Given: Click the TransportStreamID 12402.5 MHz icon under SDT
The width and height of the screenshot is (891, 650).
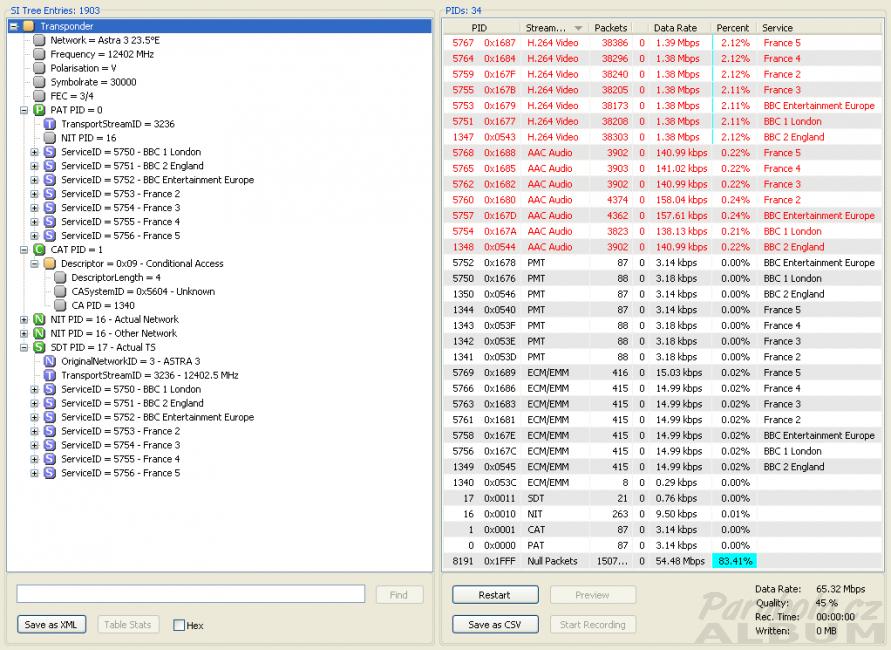Looking at the screenshot, I should tap(50, 375).
